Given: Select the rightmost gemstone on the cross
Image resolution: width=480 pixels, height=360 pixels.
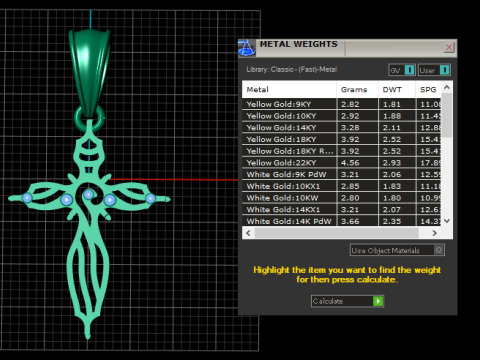Looking at the screenshot, I should click(150, 198).
